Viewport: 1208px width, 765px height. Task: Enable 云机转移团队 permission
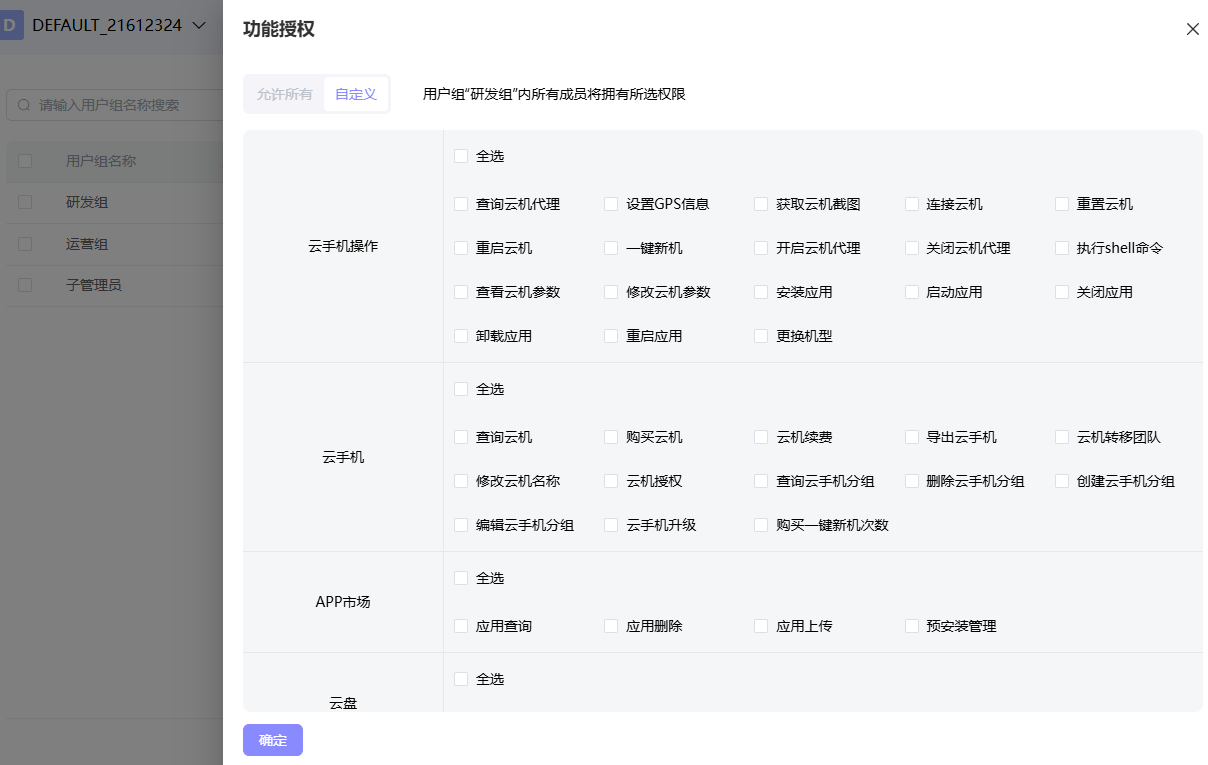point(1062,437)
